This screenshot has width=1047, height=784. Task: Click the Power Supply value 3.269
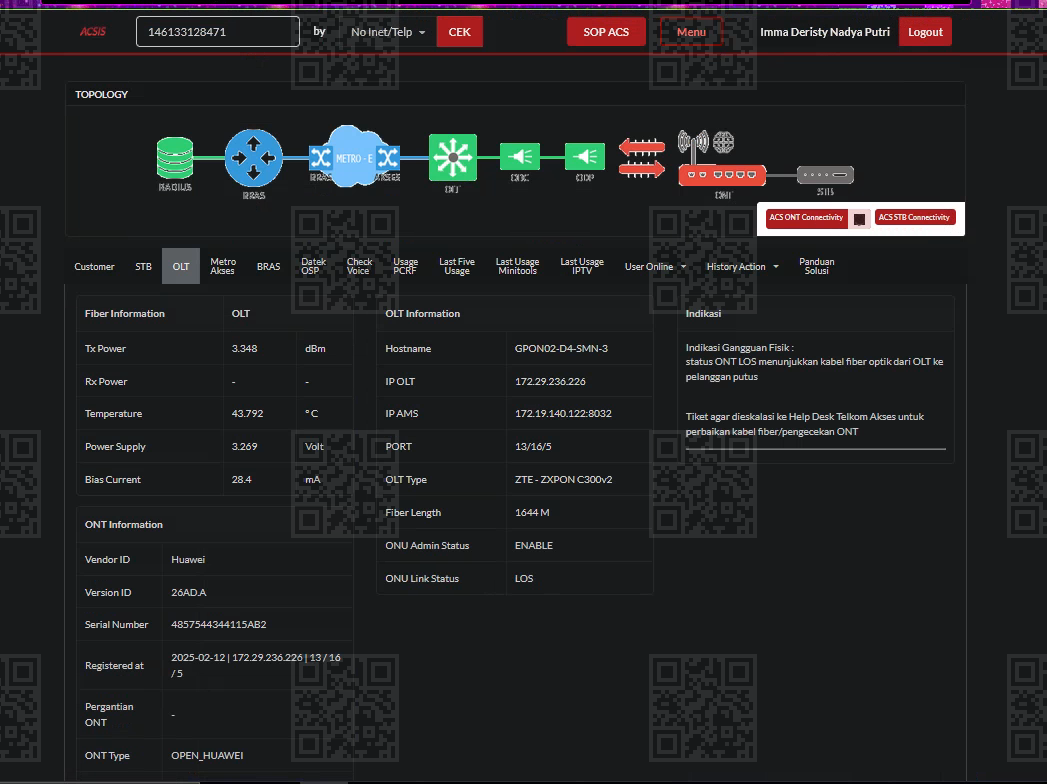coord(244,446)
